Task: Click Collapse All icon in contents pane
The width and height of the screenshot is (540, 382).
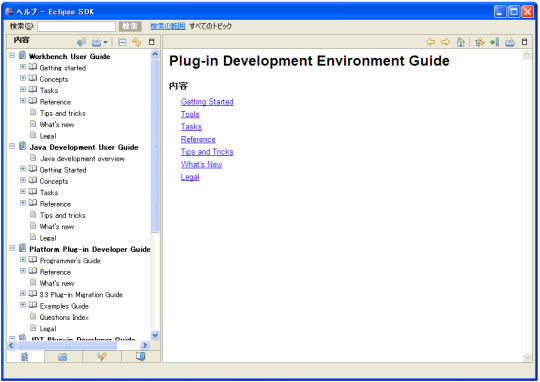Action: point(122,42)
